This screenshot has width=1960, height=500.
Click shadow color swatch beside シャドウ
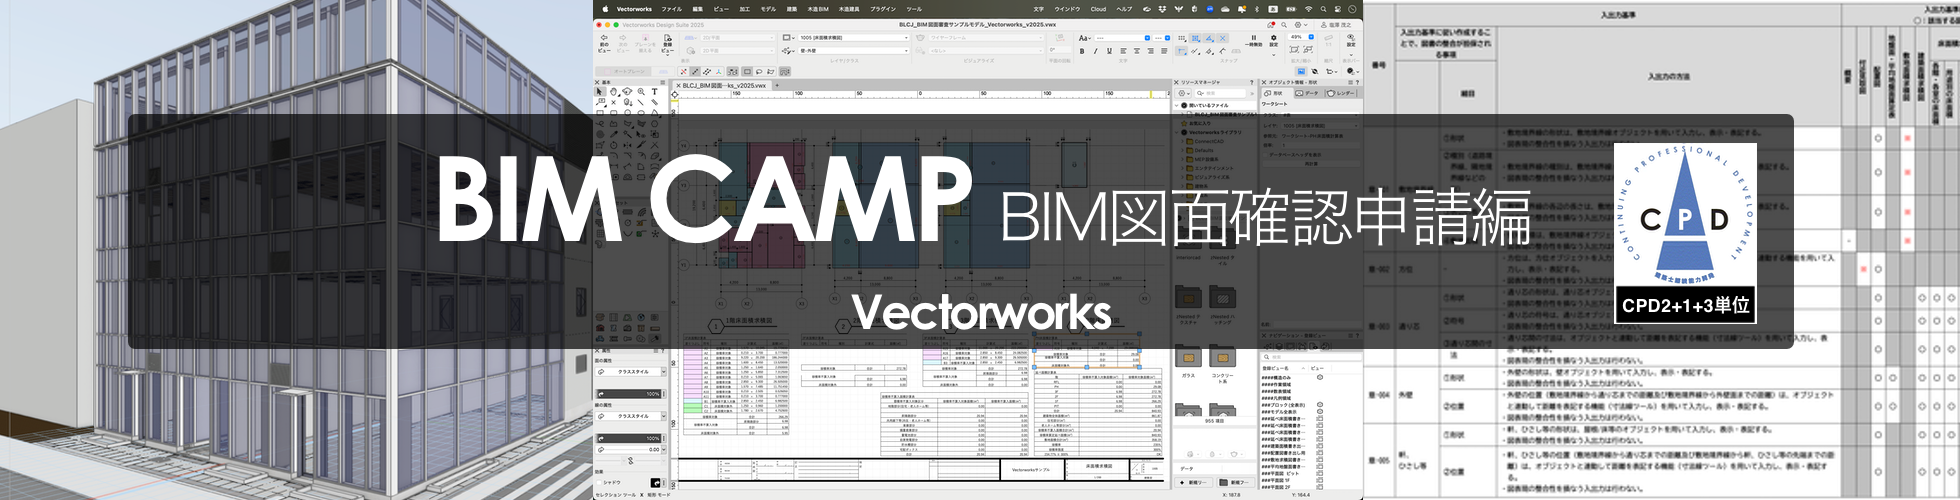pos(656,482)
